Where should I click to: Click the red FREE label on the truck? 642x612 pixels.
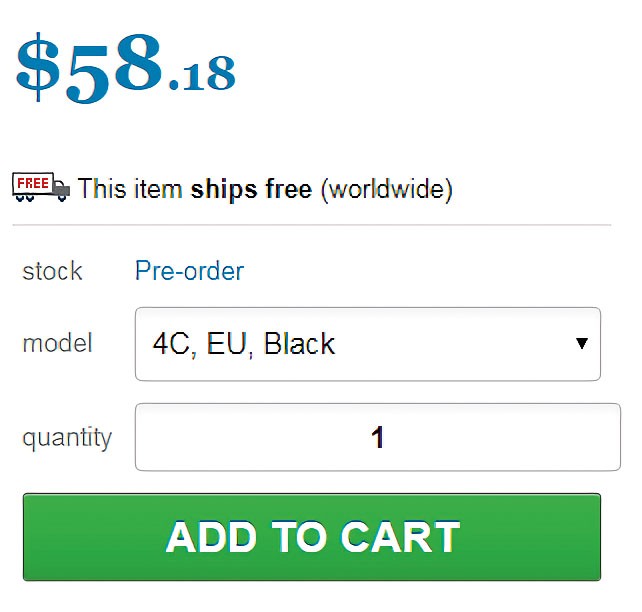[x=32, y=183]
